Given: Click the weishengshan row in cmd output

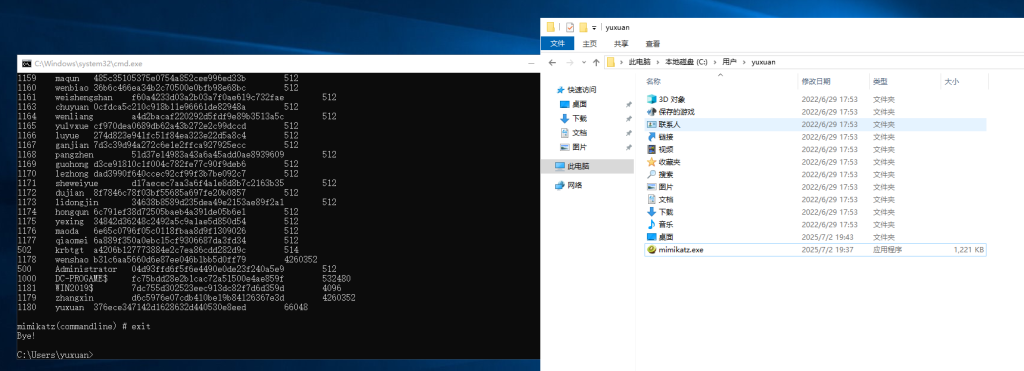Looking at the screenshot, I should (x=176, y=97).
